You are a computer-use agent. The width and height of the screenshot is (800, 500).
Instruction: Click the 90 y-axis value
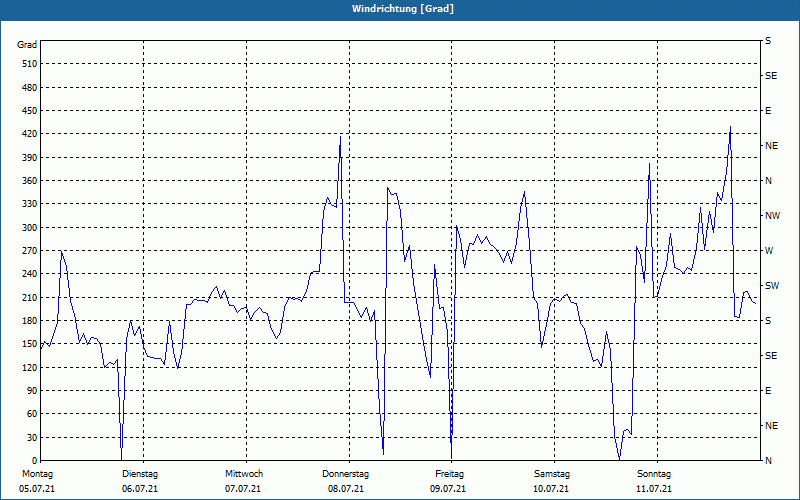pos(32,391)
